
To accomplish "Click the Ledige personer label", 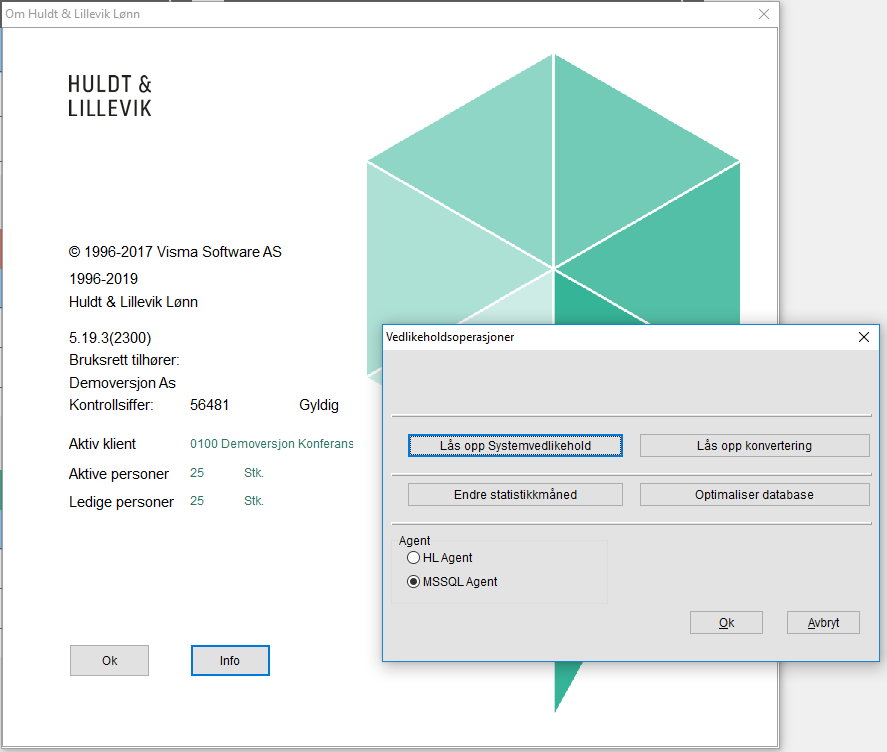I will tap(121, 502).
